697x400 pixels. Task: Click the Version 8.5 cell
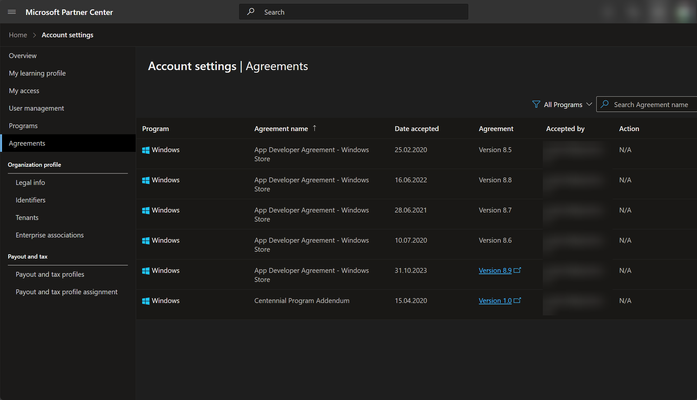495,150
